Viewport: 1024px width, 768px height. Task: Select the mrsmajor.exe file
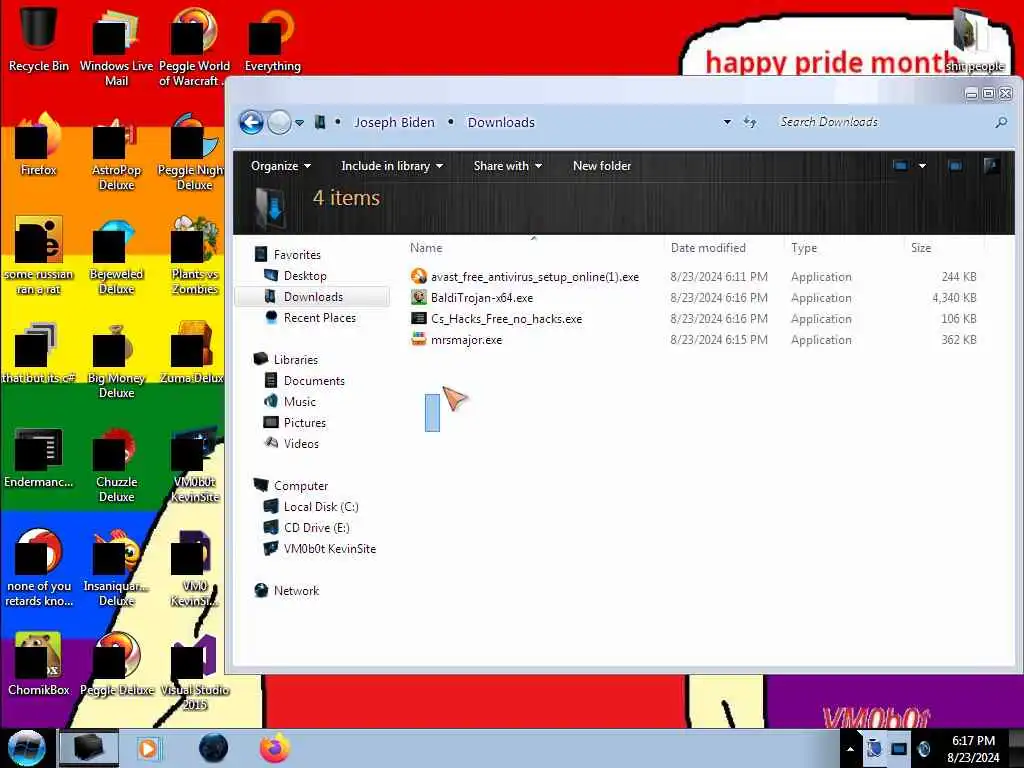pyautogui.click(x=466, y=340)
